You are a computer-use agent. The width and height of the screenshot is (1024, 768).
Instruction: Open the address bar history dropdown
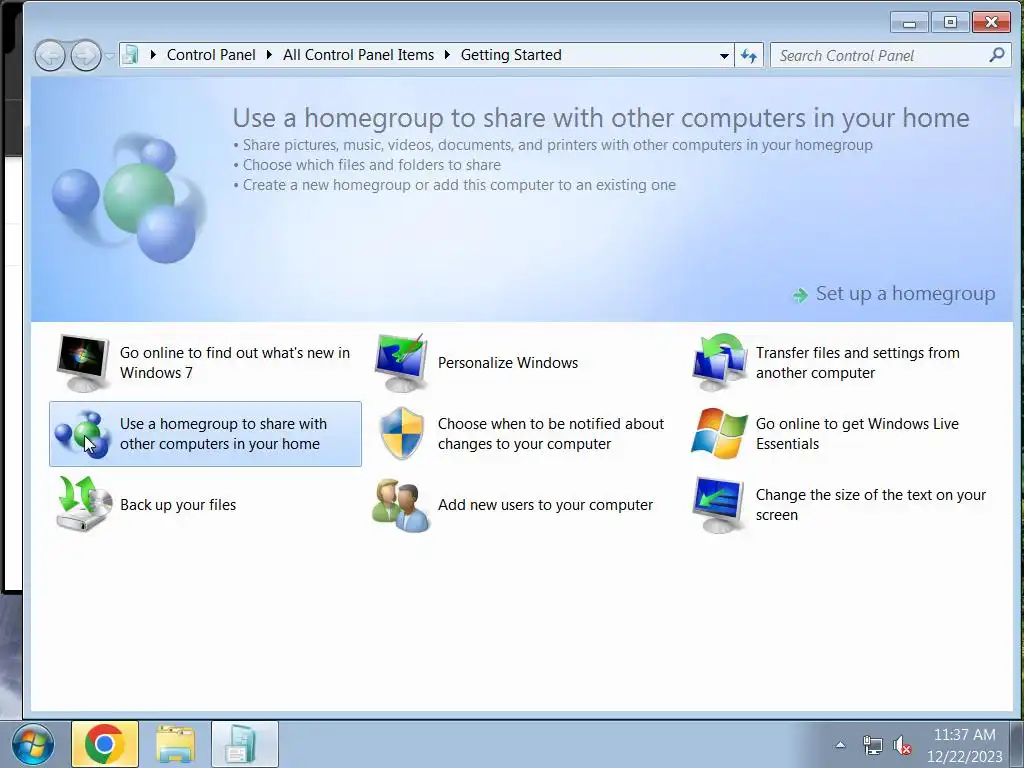(724, 56)
